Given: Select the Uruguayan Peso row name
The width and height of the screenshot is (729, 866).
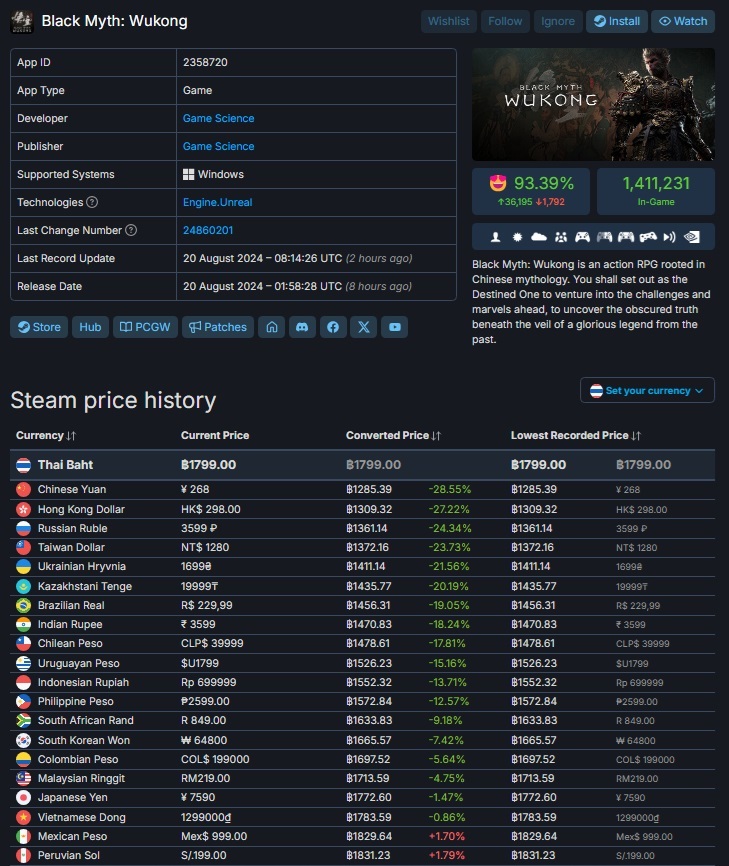Looking at the screenshot, I should coord(78,663).
